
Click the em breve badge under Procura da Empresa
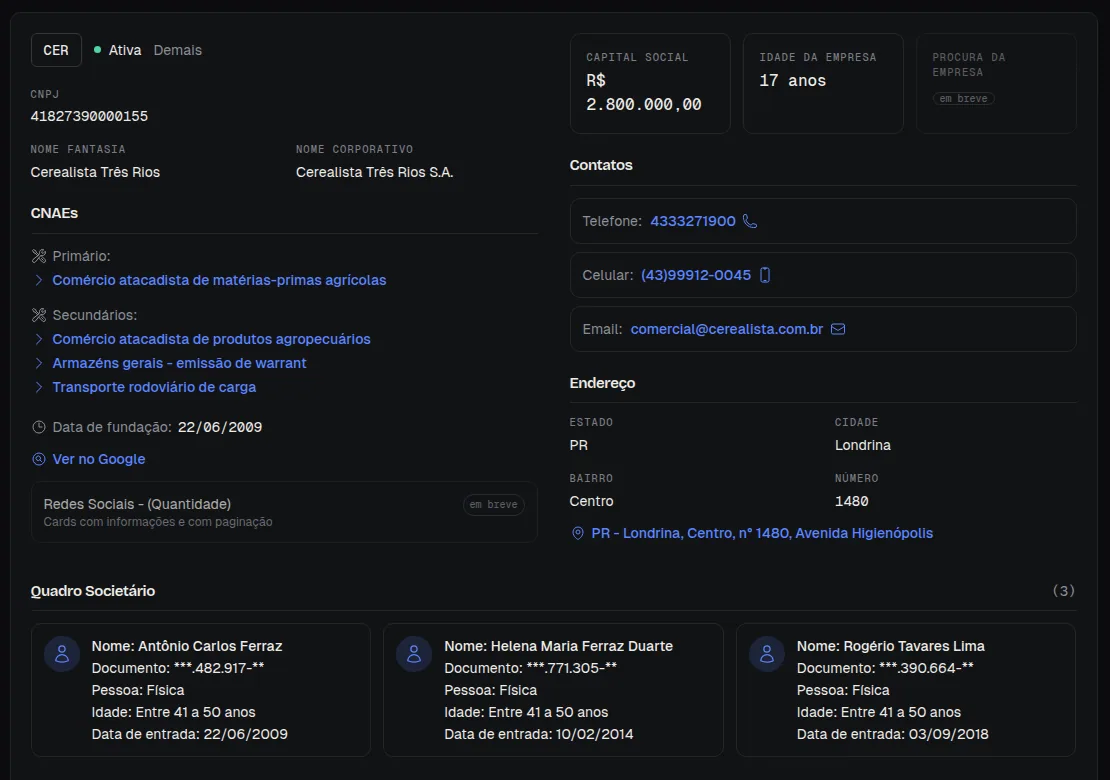963,98
